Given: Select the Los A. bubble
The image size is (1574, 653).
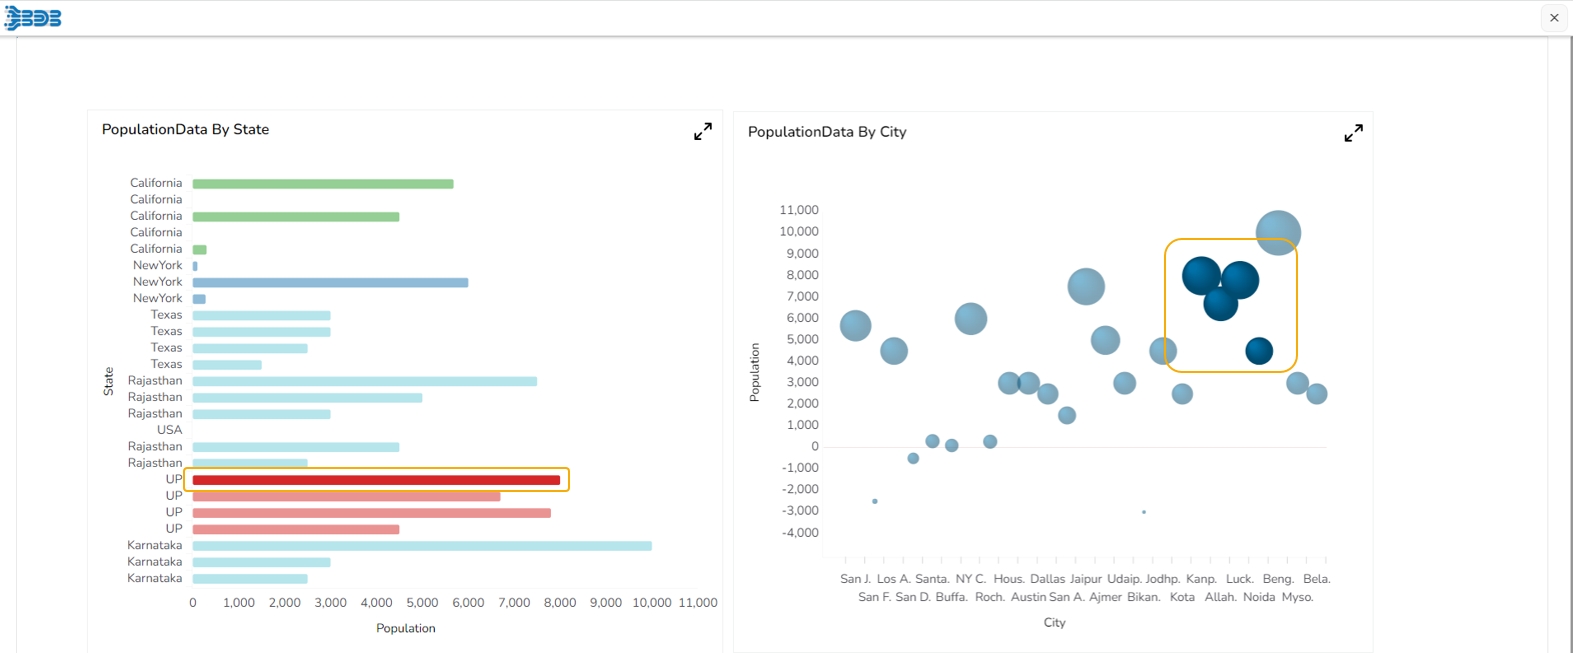Looking at the screenshot, I should 894,351.
